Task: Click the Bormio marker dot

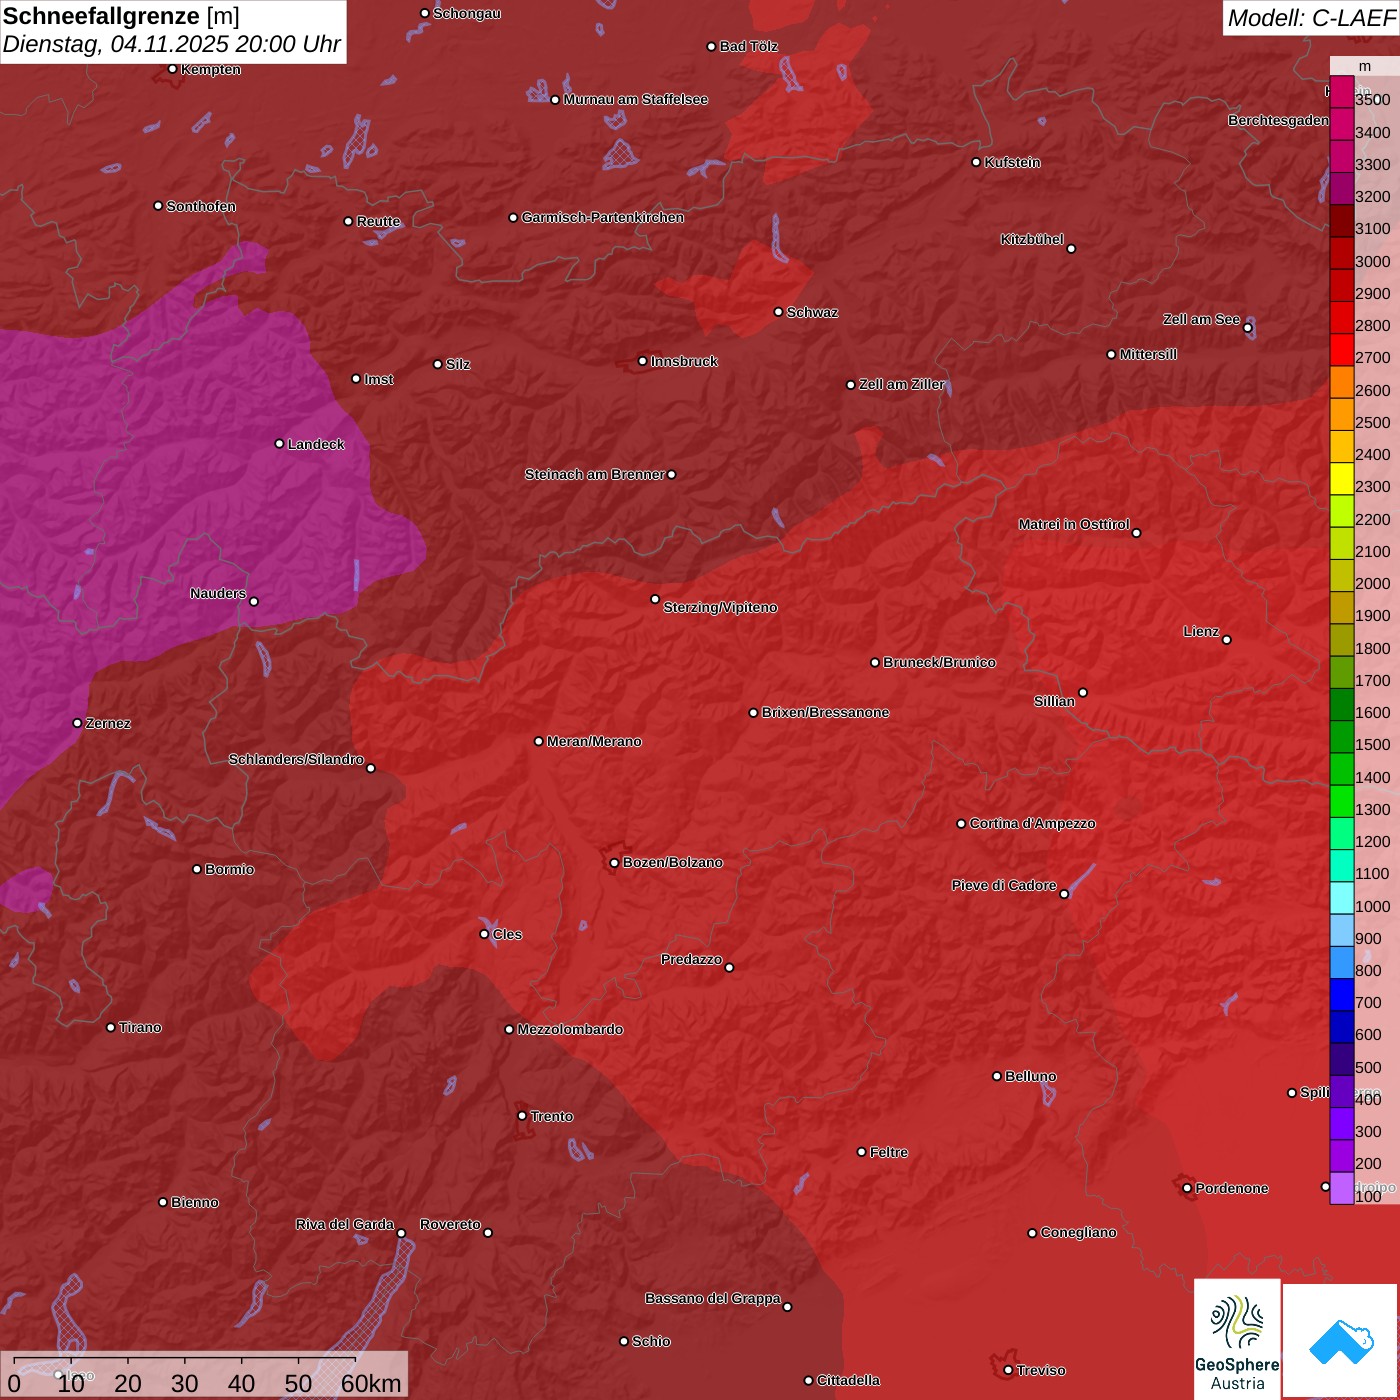Action: 197,869
